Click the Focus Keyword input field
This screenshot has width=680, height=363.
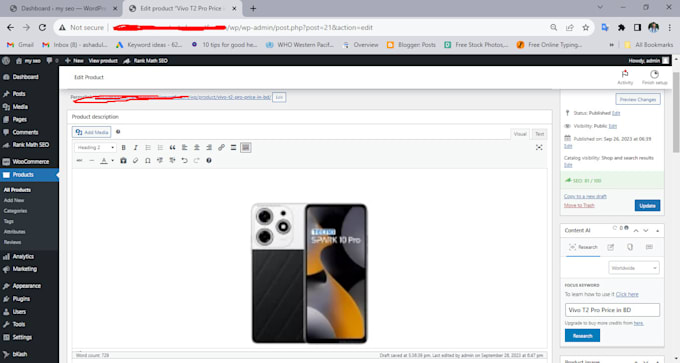(x=612, y=310)
